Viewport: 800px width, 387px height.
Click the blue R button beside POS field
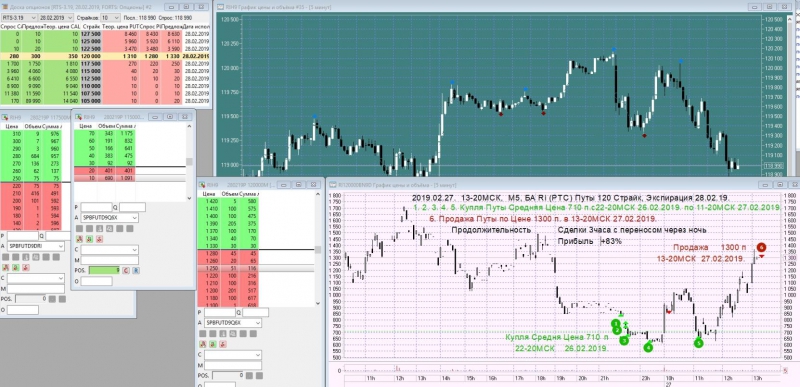tap(136, 270)
